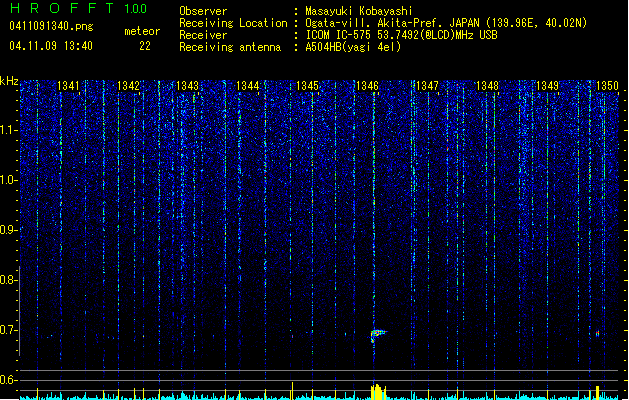Image resolution: width=629 pixels, height=400 pixels.
Task: Click the 1342 time marker
Action: (128, 86)
